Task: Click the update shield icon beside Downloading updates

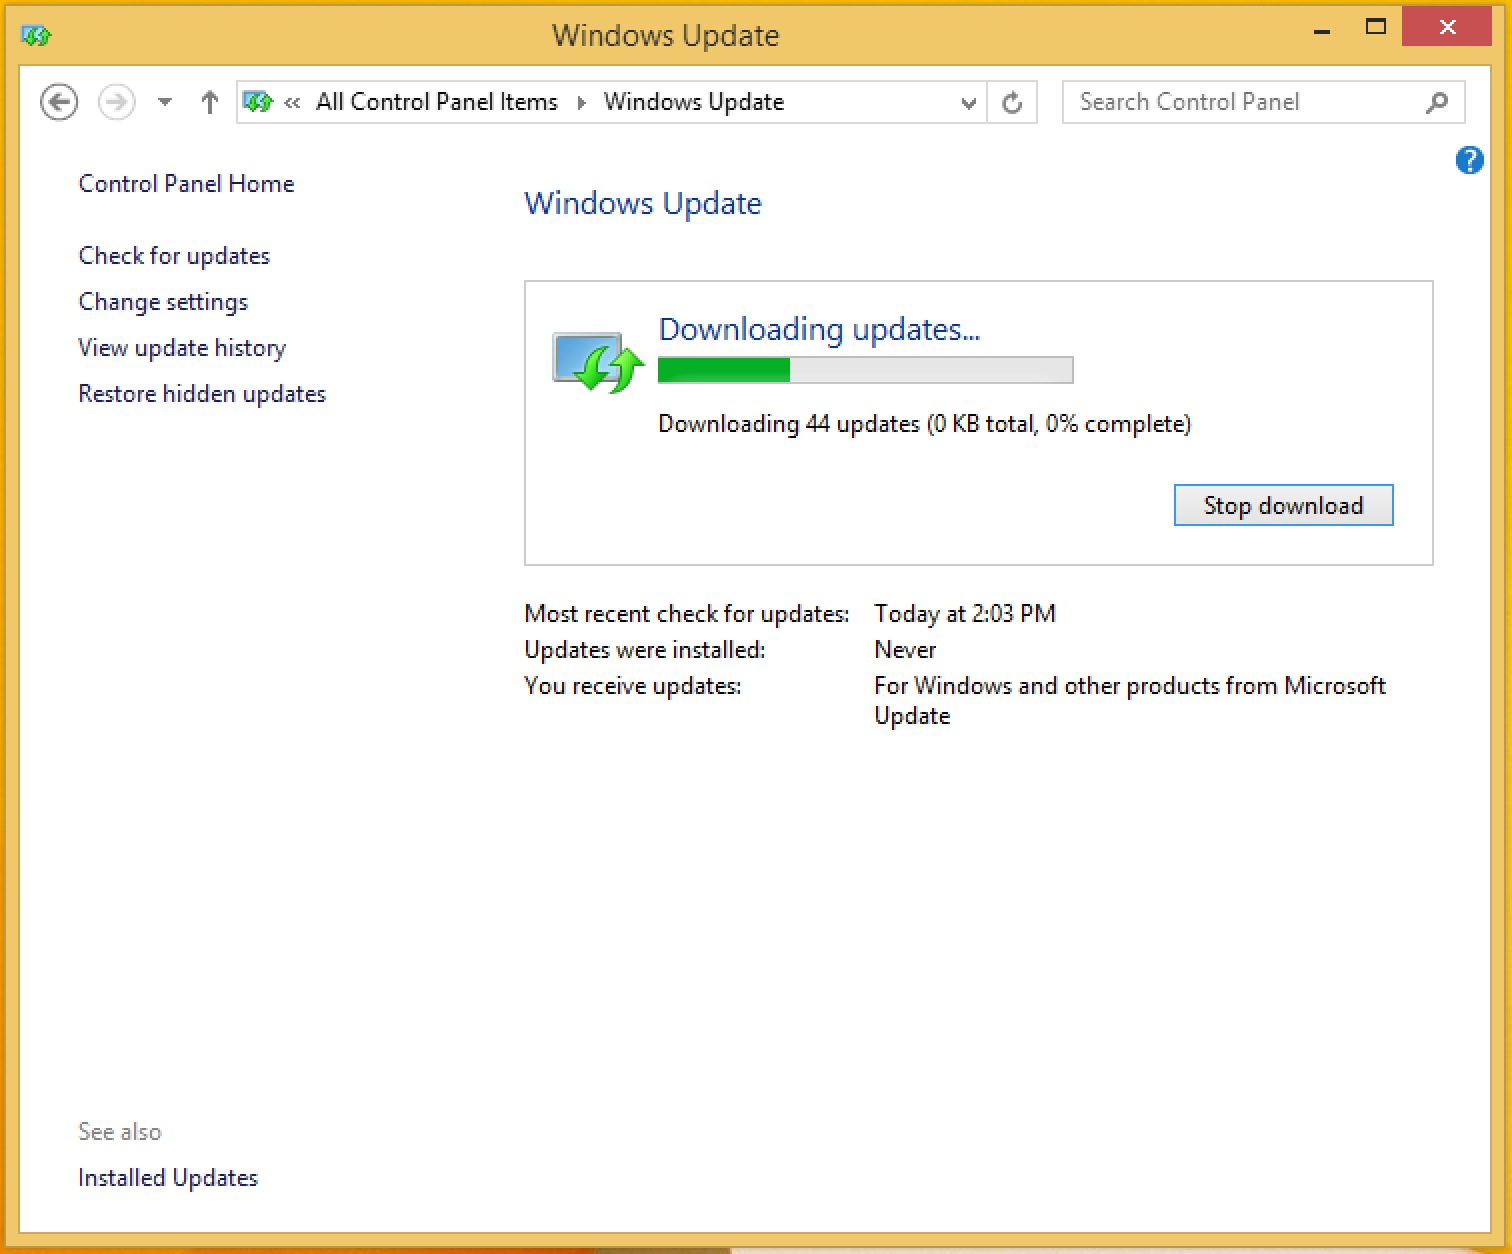Action: pos(598,362)
